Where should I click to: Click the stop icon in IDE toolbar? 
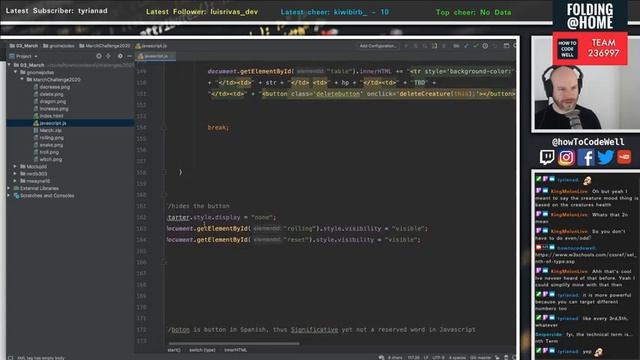[444, 46]
